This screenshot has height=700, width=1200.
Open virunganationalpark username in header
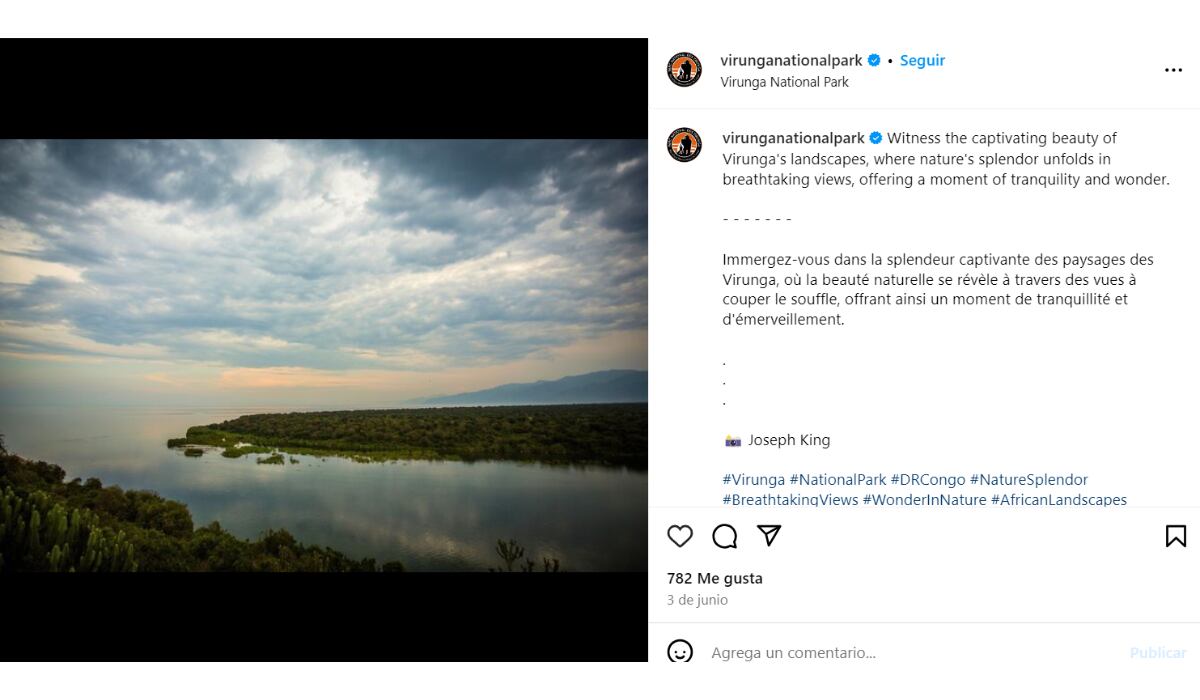tap(791, 60)
